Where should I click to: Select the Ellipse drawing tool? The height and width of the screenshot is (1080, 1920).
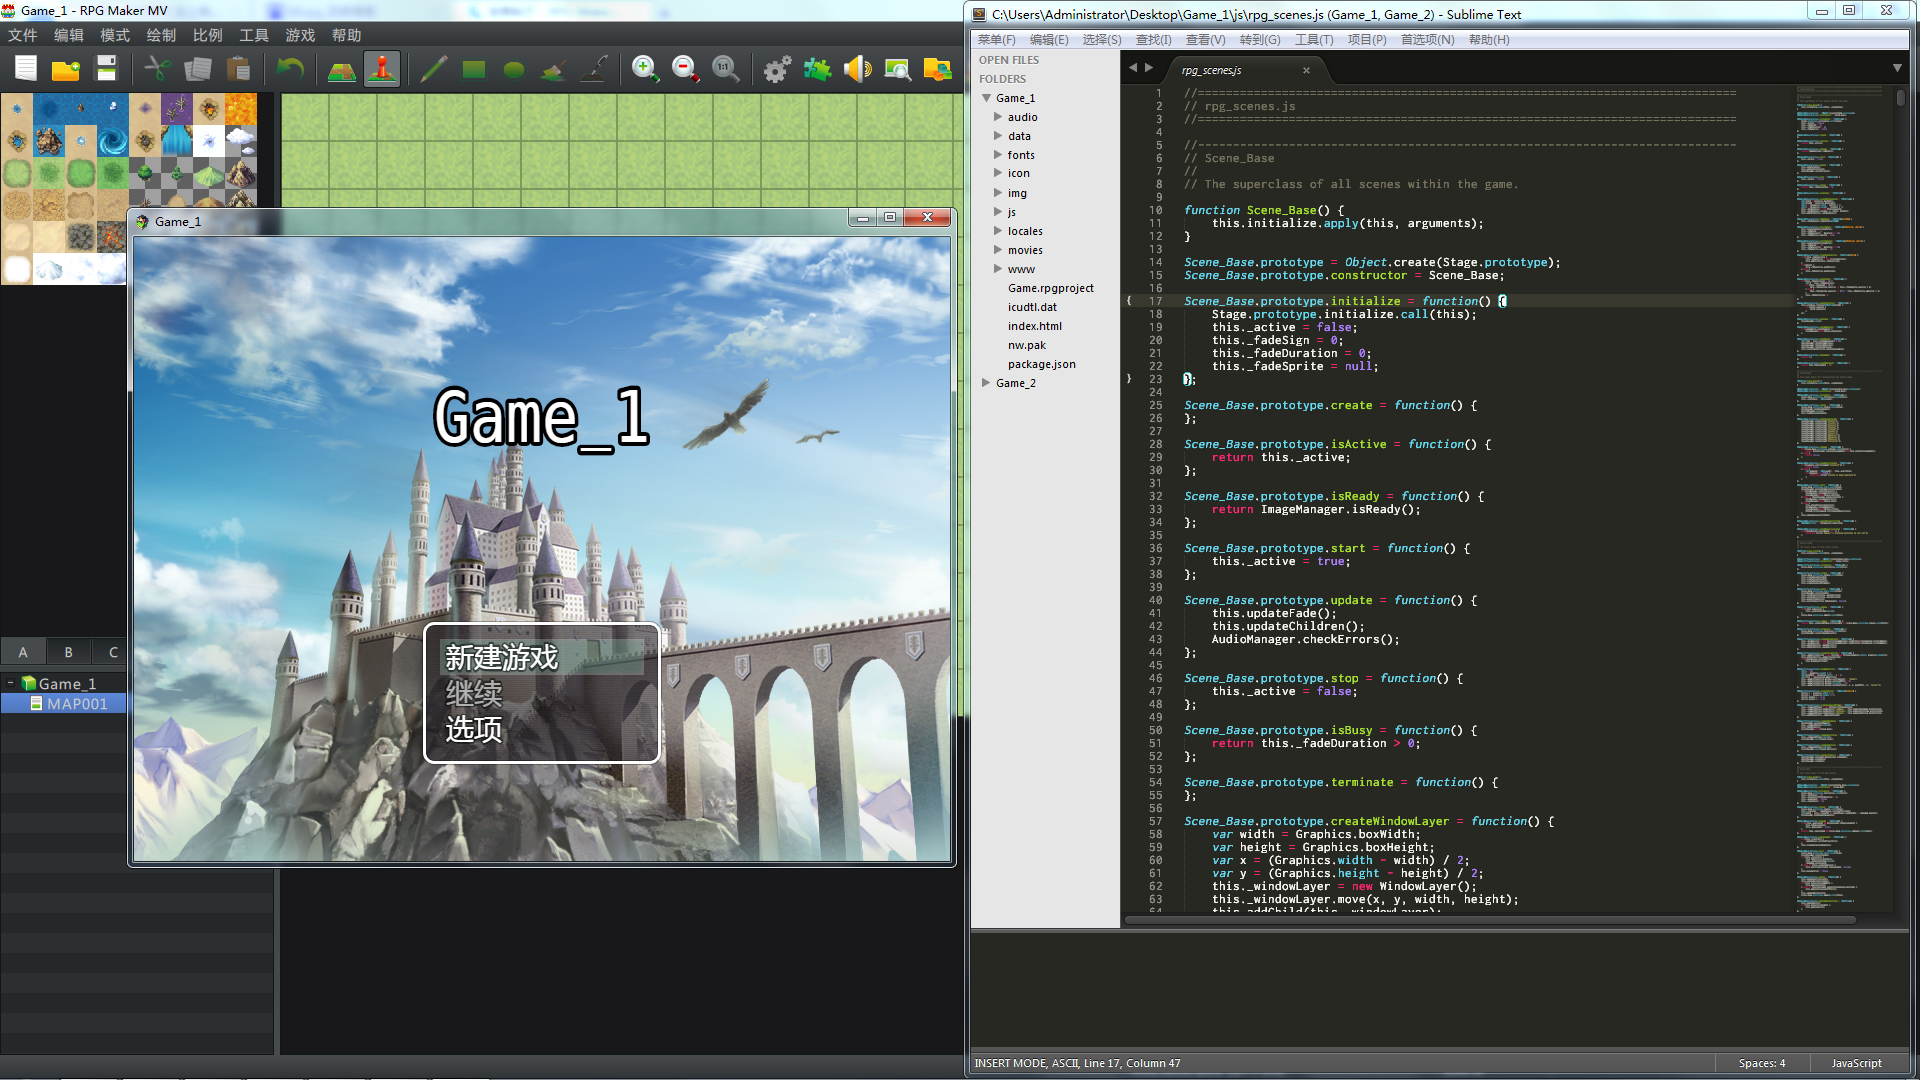pyautogui.click(x=514, y=69)
